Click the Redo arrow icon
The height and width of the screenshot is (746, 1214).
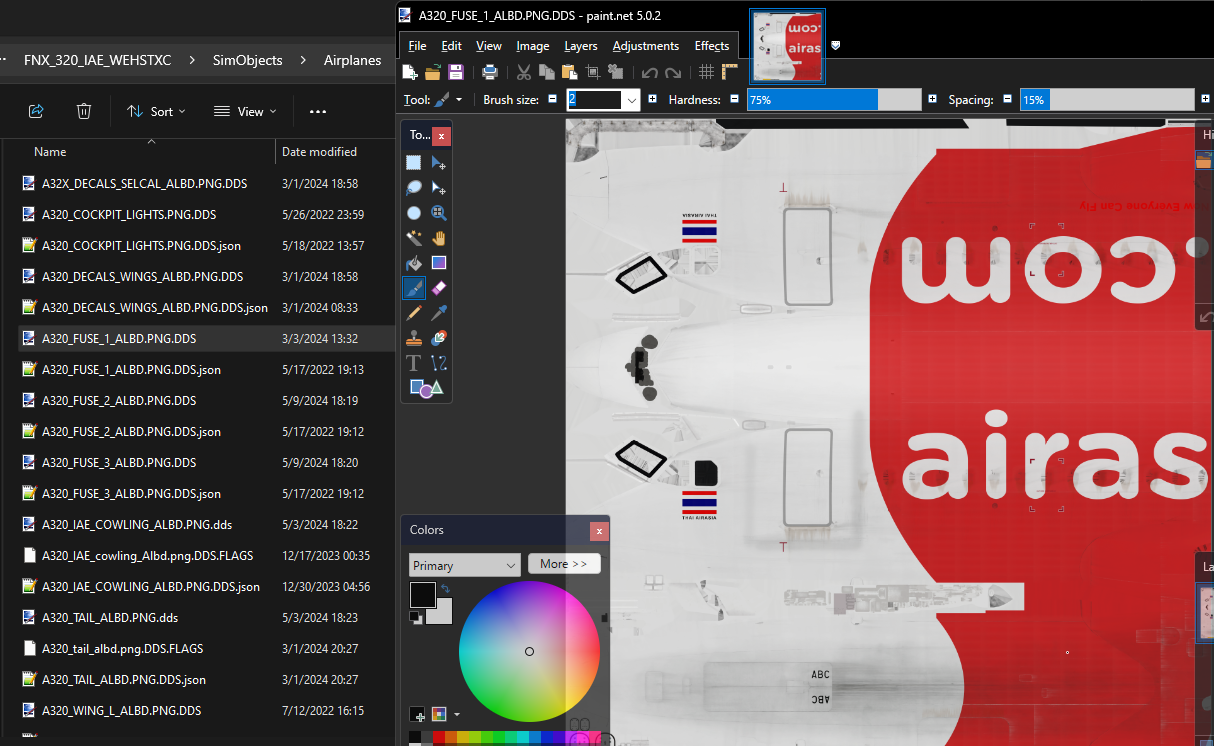pyautogui.click(x=673, y=72)
